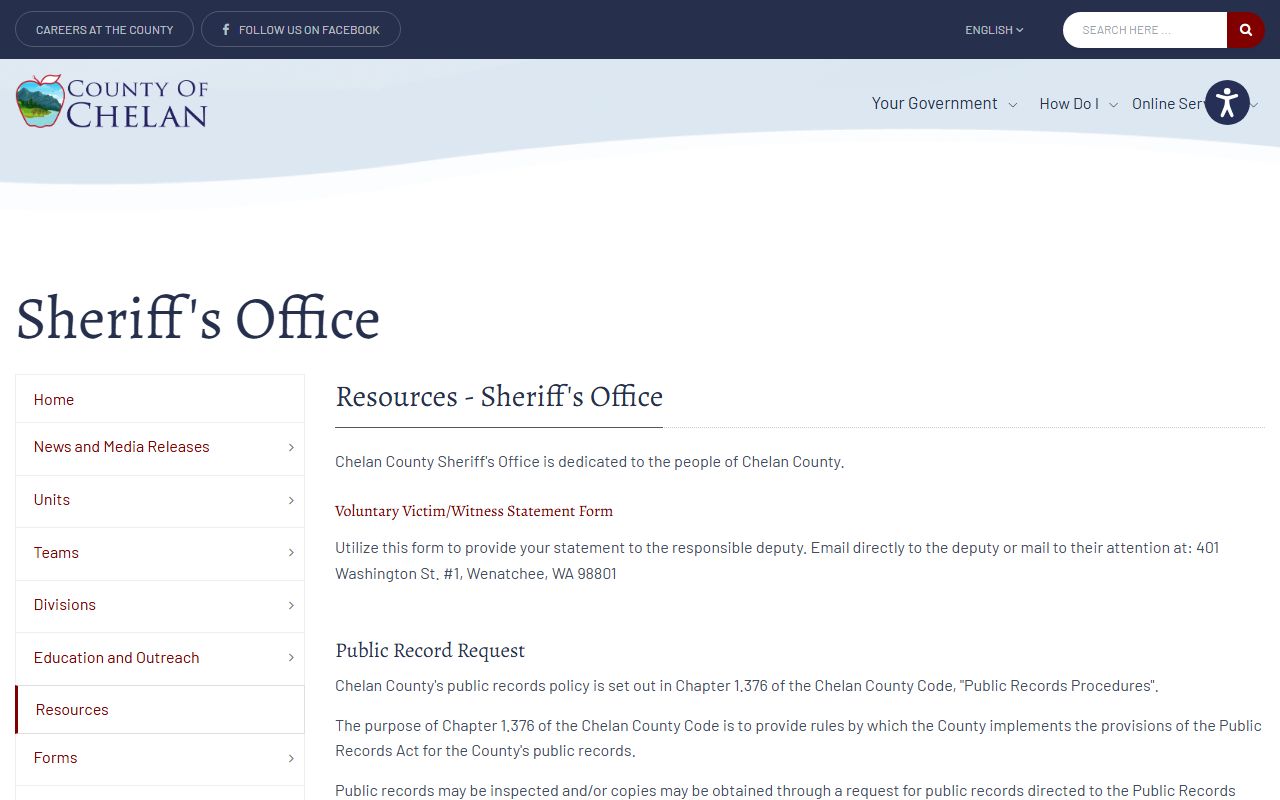
Task: Click the Facebook icon in Follow Us button
Action: click(226, 30)
